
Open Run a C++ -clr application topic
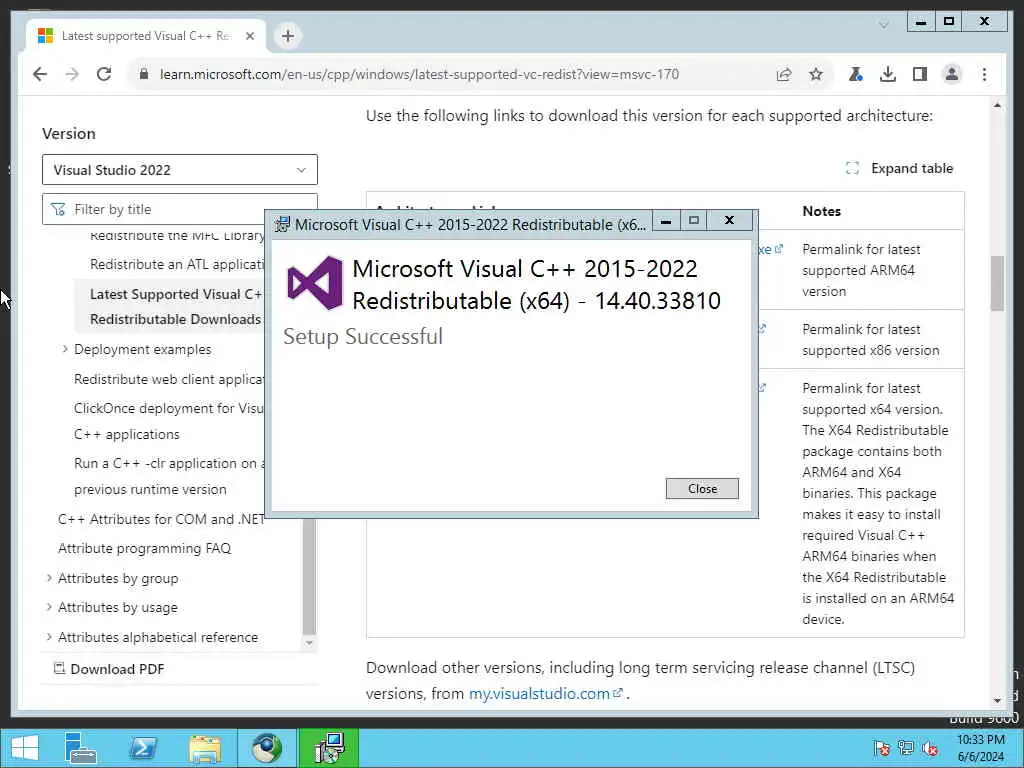[170, 476]
